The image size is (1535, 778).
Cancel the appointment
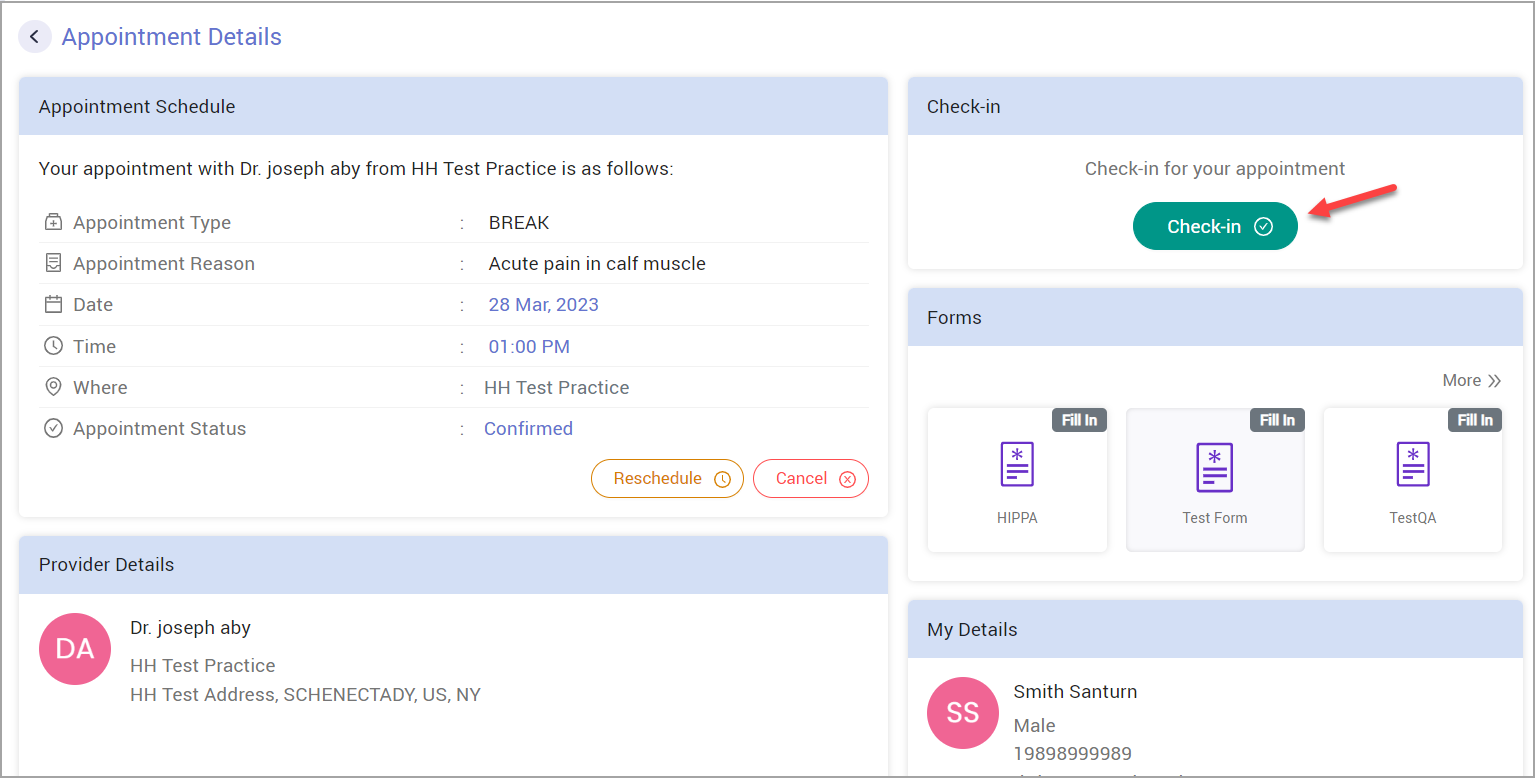[810, 478]
